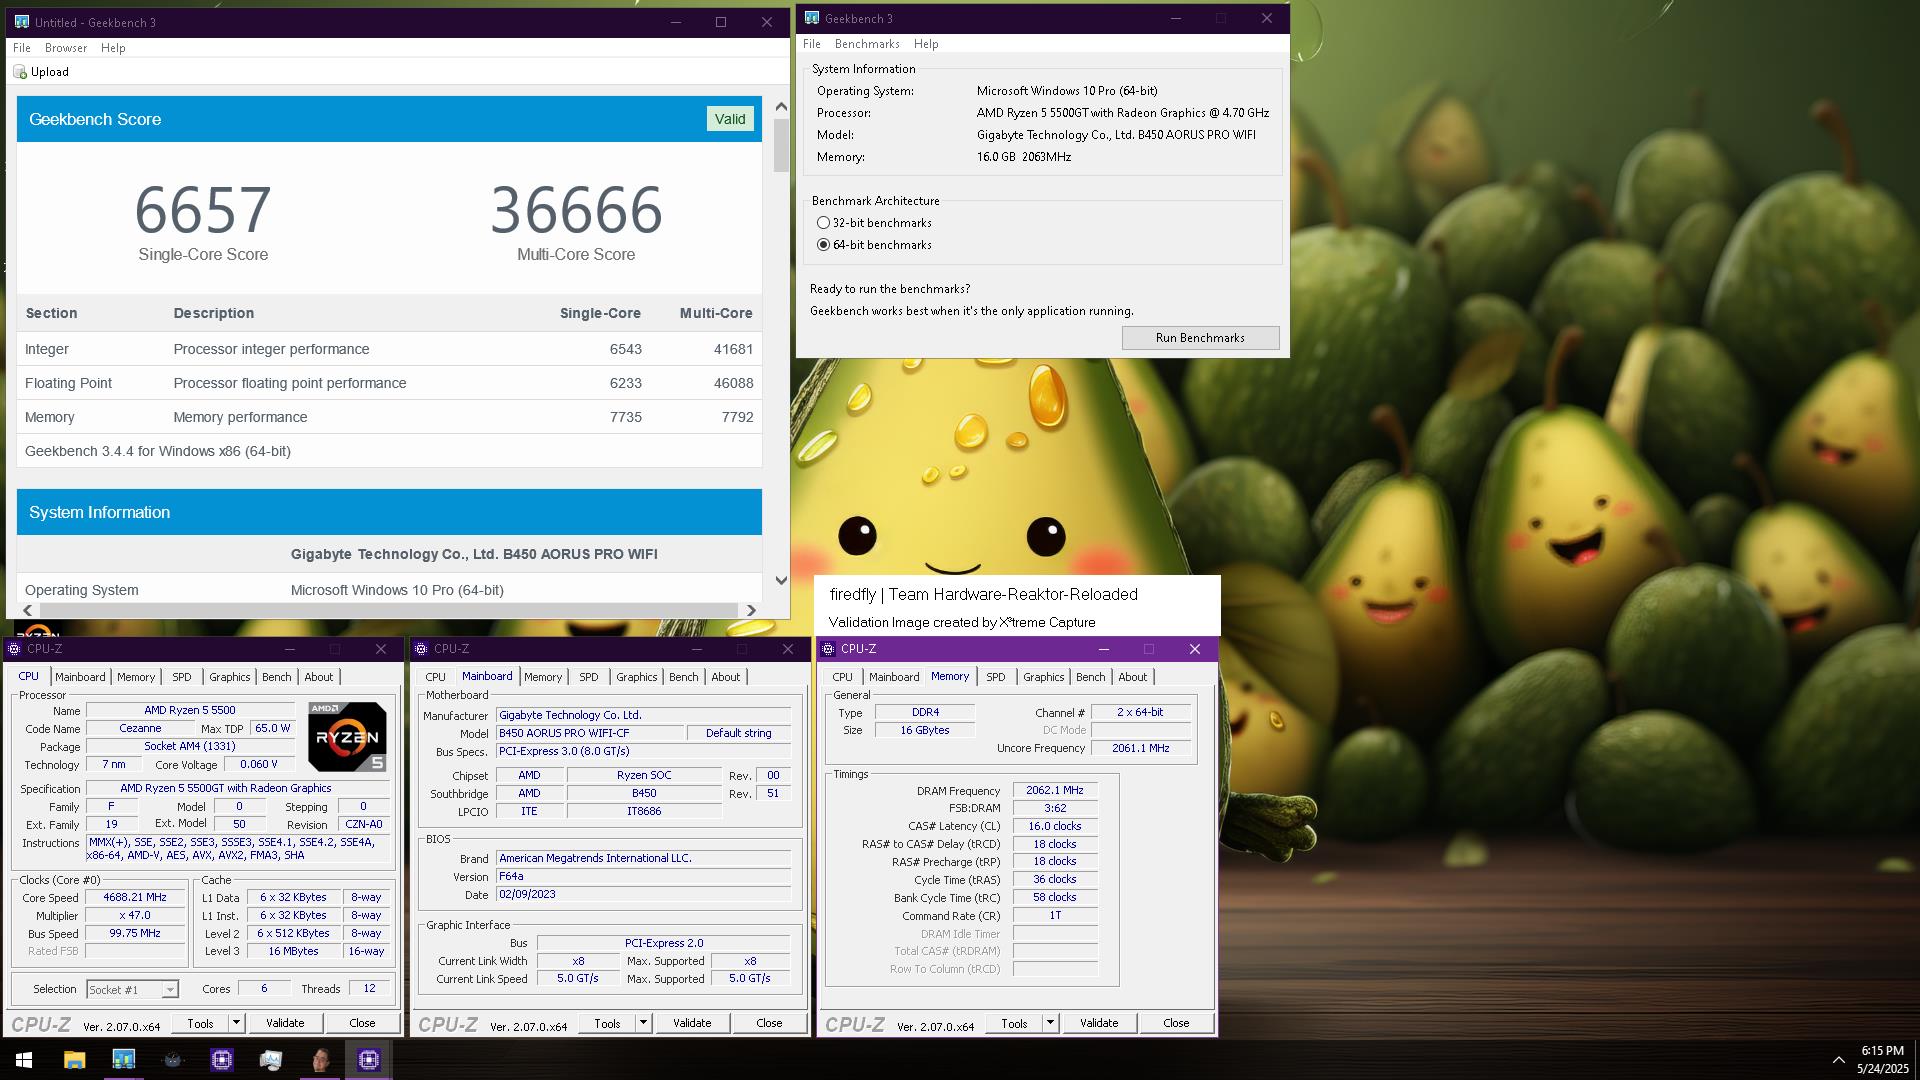Image resolution: width=1920 pixels, height=1080 pixels.
Task: Click the horizontal scrollbar thumb in results
Action: click(x=388, y=610)
